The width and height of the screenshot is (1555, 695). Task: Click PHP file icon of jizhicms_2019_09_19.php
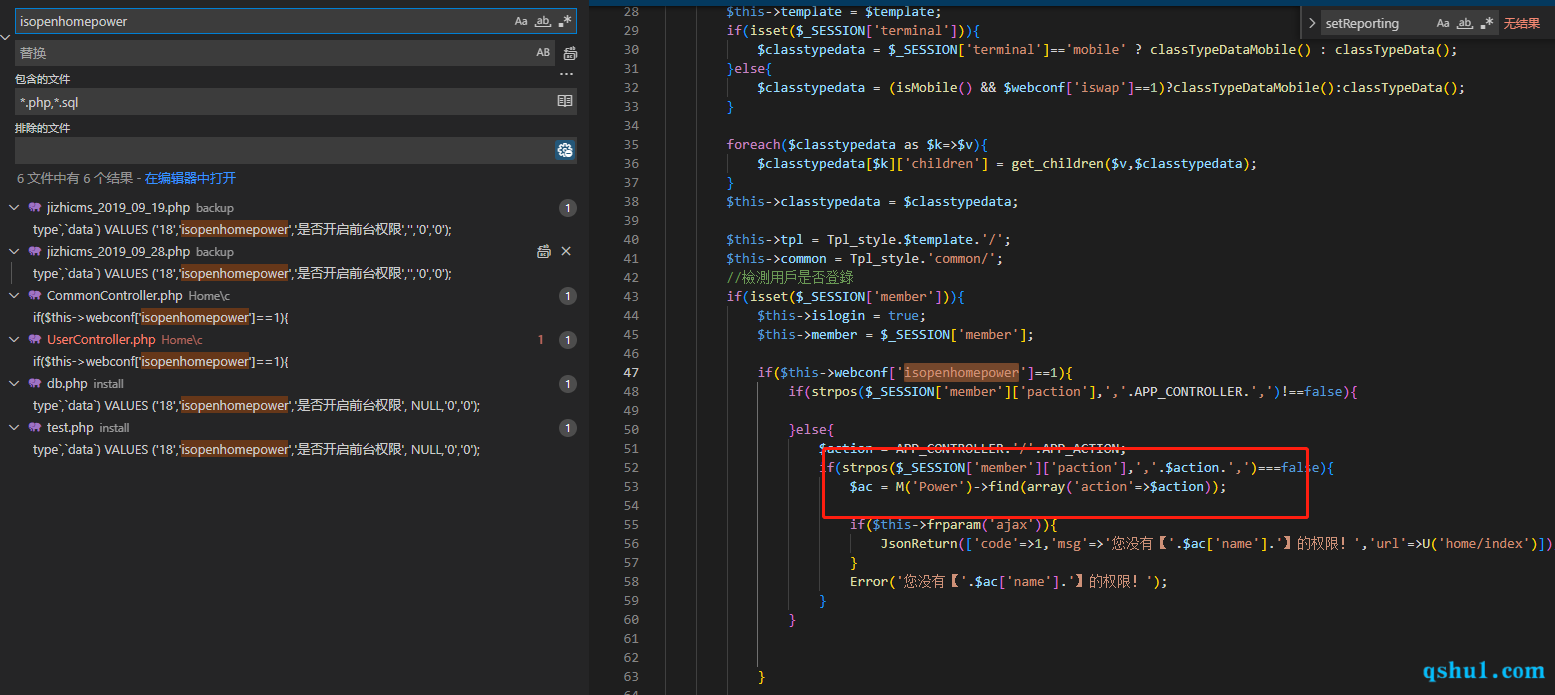[35, 208]
